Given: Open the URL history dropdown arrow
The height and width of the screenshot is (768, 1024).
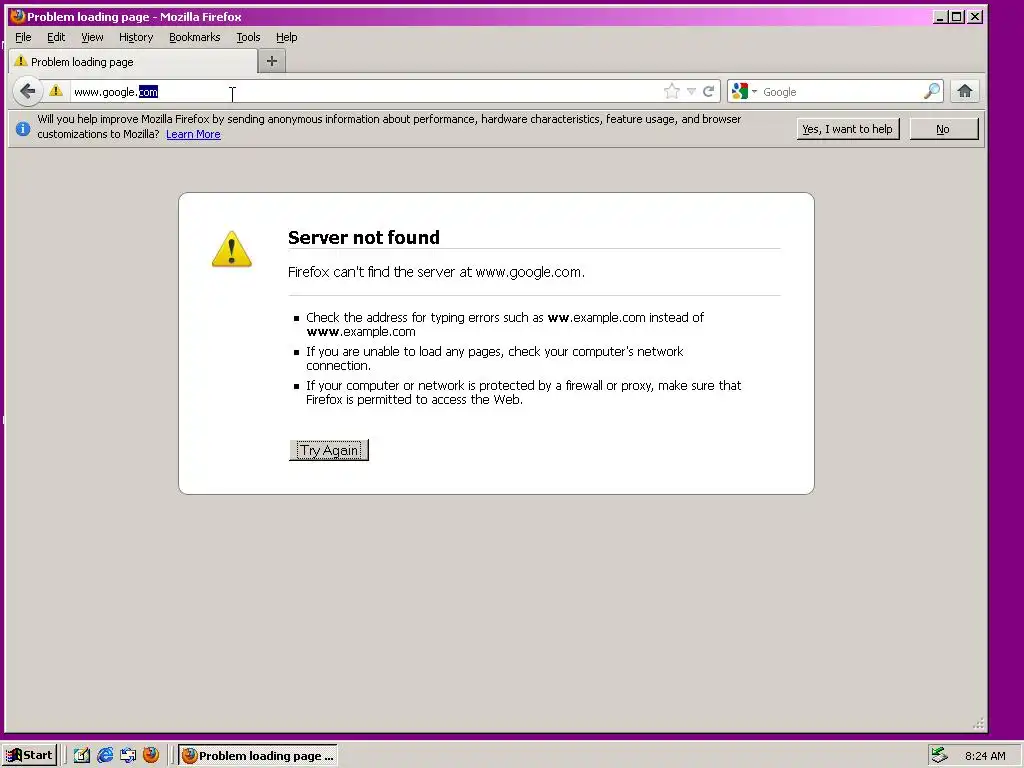Looking at the screenshot, I should pyautogui.click(x=691, y=91).
